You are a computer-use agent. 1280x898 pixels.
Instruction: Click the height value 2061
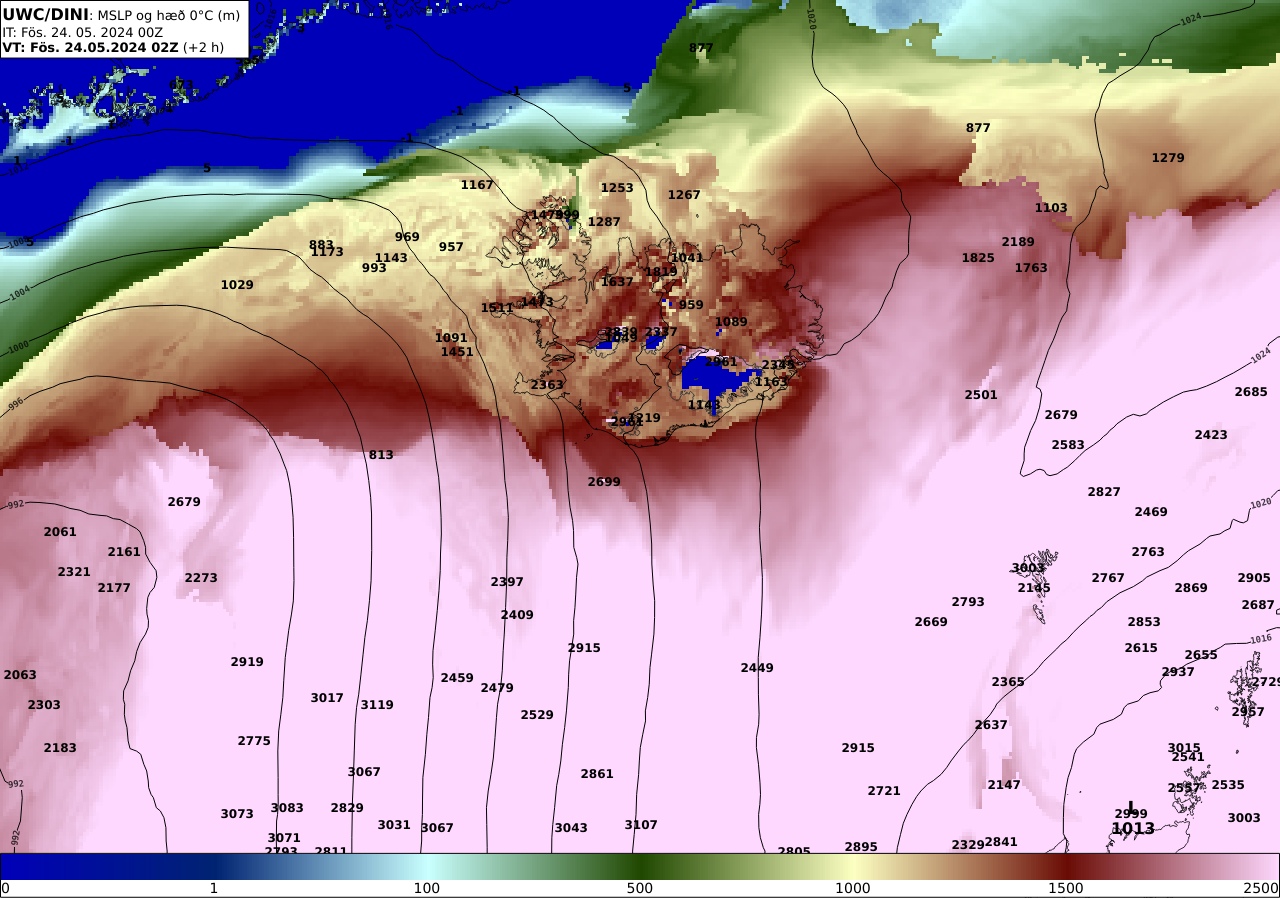coord(60,532)
